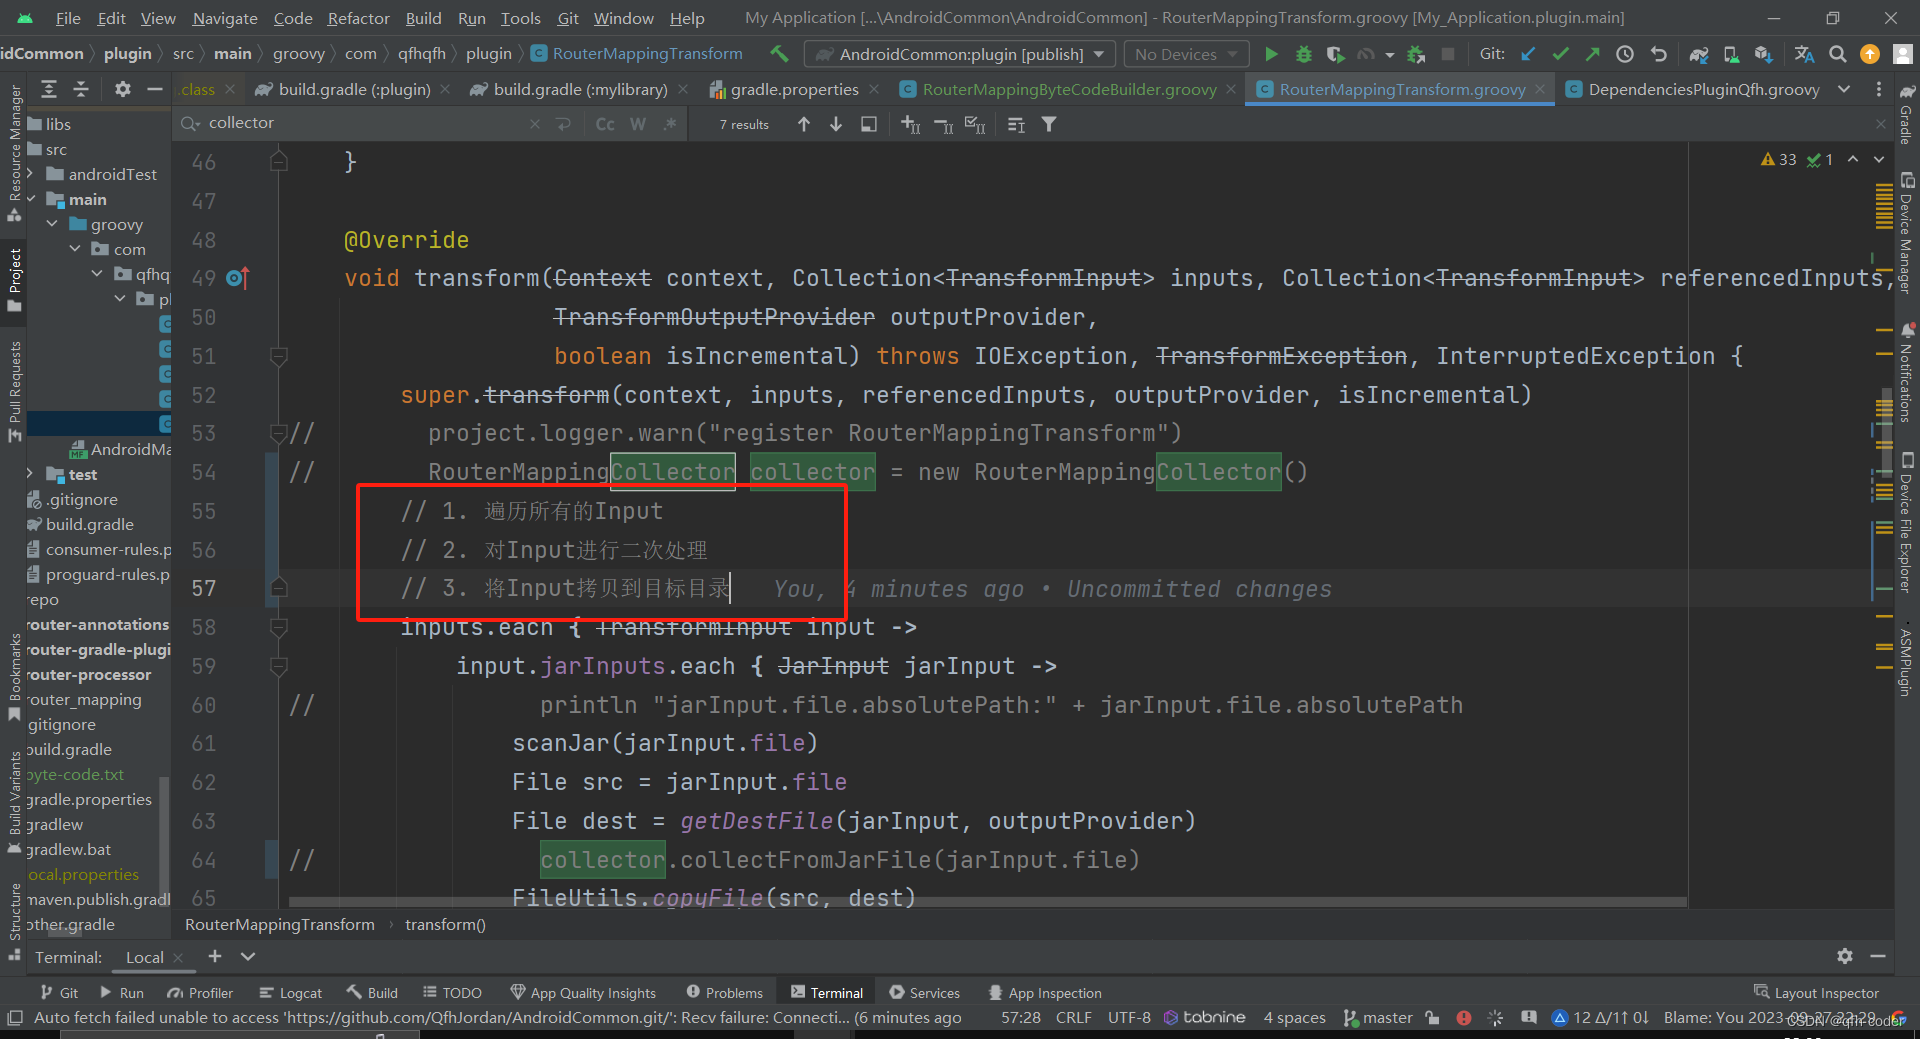Click transform() breadcrumb
1920x1039 pixels.
pos(445,925)
